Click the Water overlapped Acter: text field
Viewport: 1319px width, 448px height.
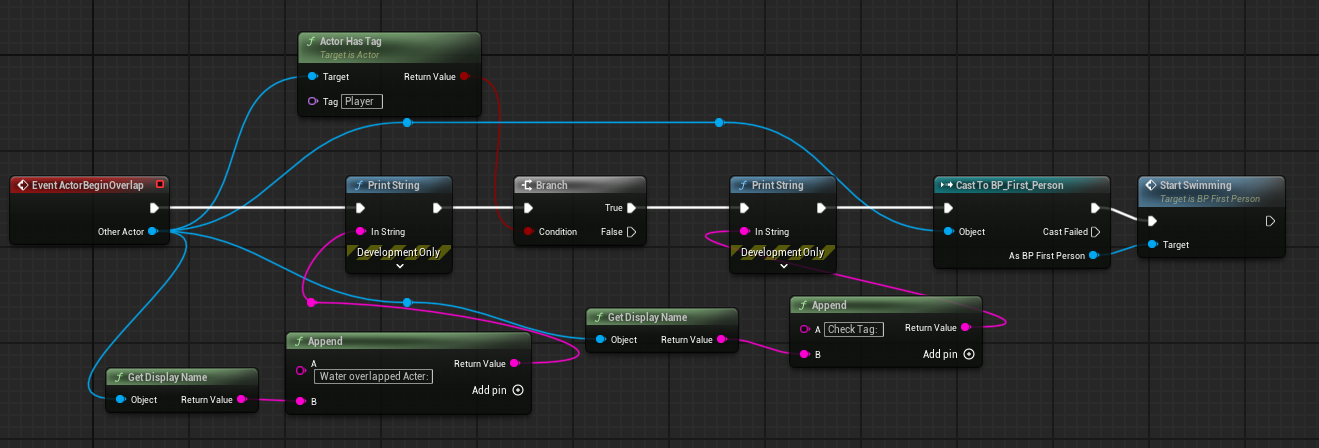point(373,376)
